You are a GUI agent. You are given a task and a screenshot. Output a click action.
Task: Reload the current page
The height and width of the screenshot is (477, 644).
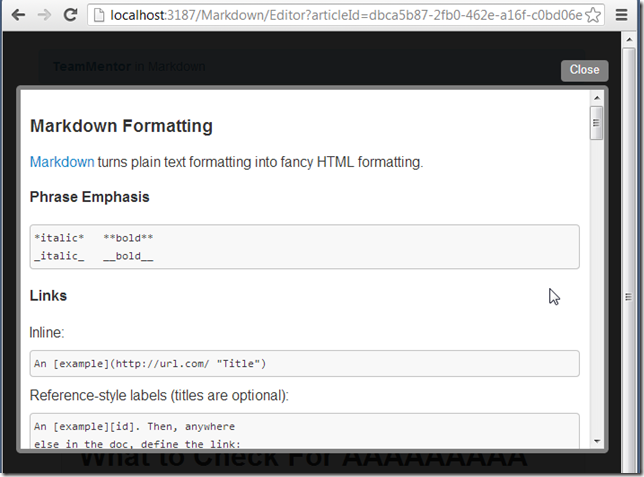tap(70, 15)
